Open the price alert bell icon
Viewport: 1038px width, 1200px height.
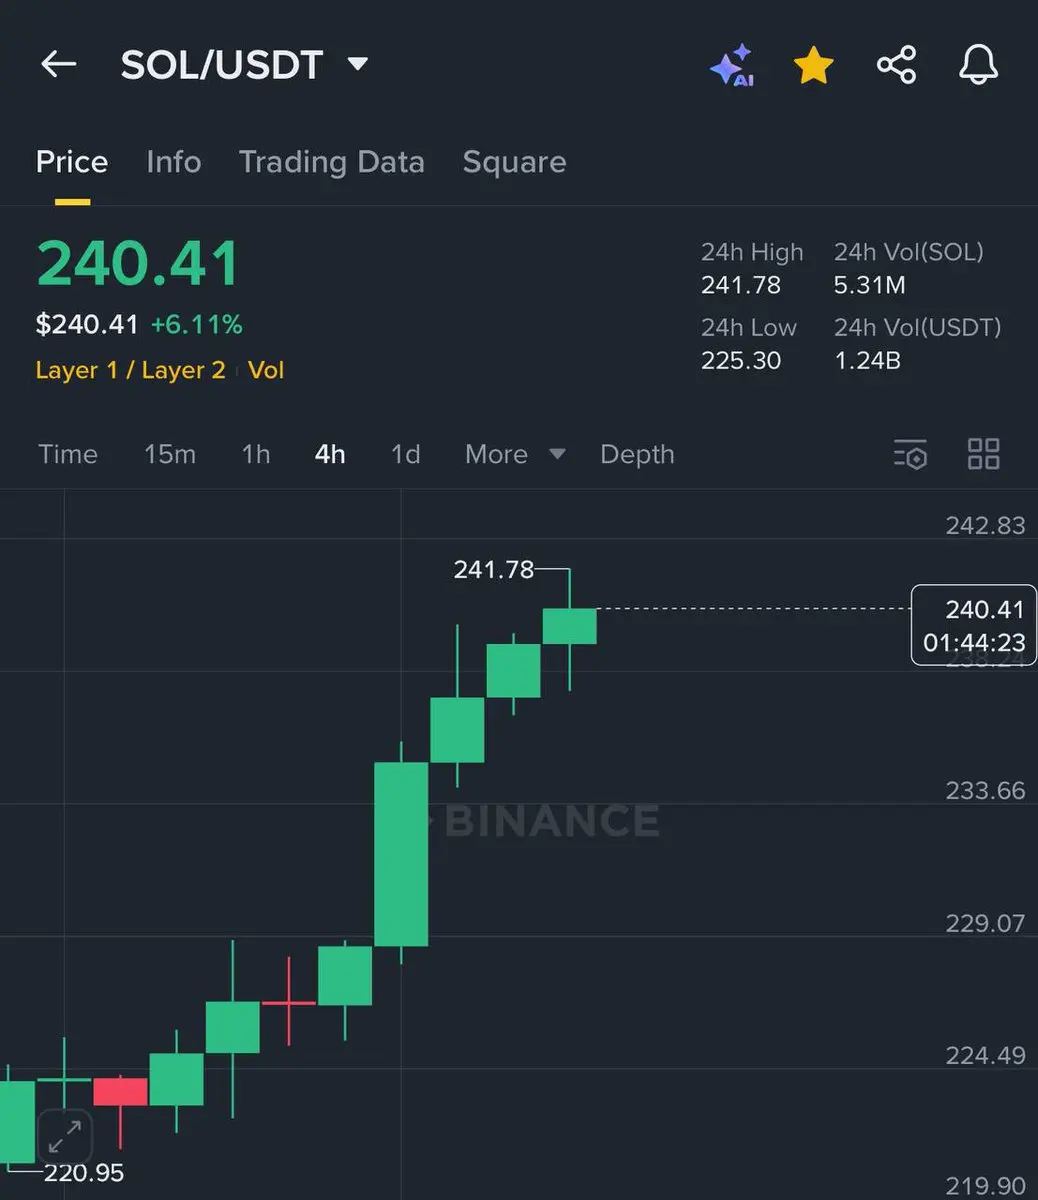(x=978, y=65)
